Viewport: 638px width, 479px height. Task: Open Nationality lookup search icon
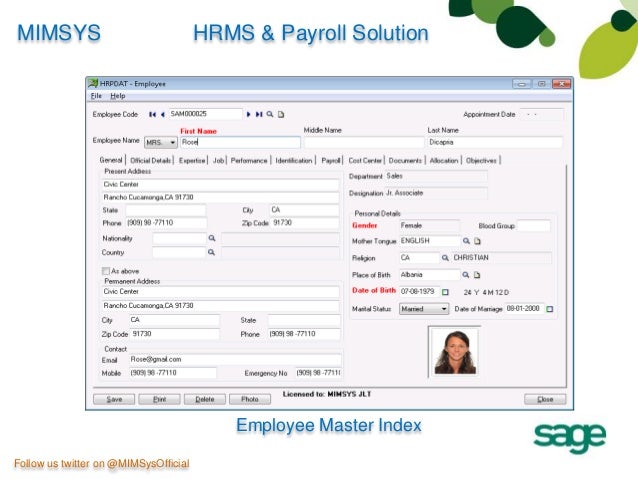pyautogui.click(x=212, y=238)
